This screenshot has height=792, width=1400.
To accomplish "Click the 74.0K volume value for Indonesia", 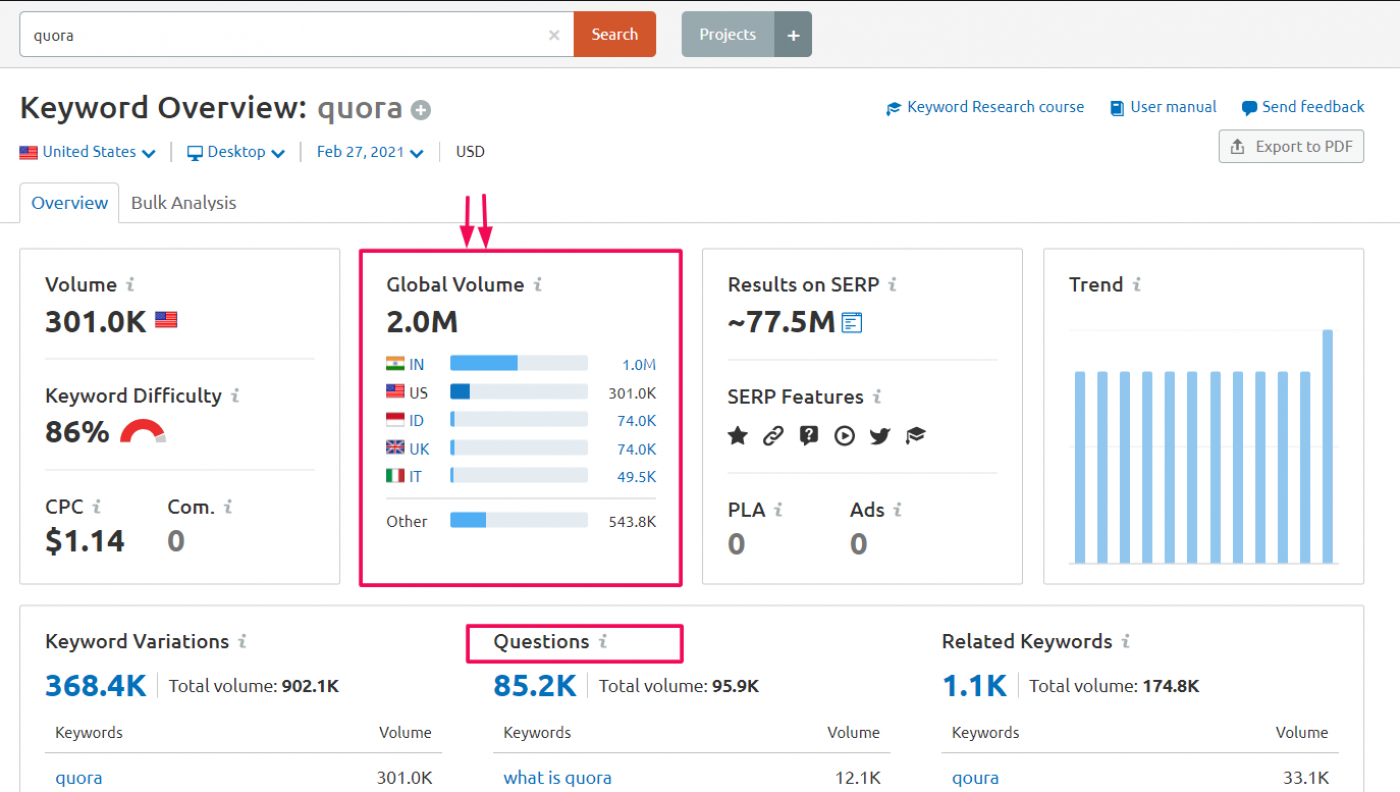I will pos(636,421).
